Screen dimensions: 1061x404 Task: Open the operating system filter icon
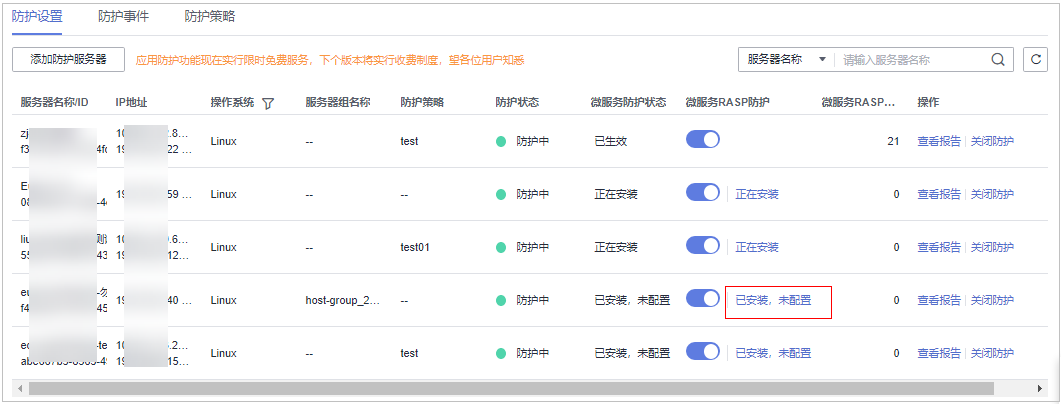268,103
